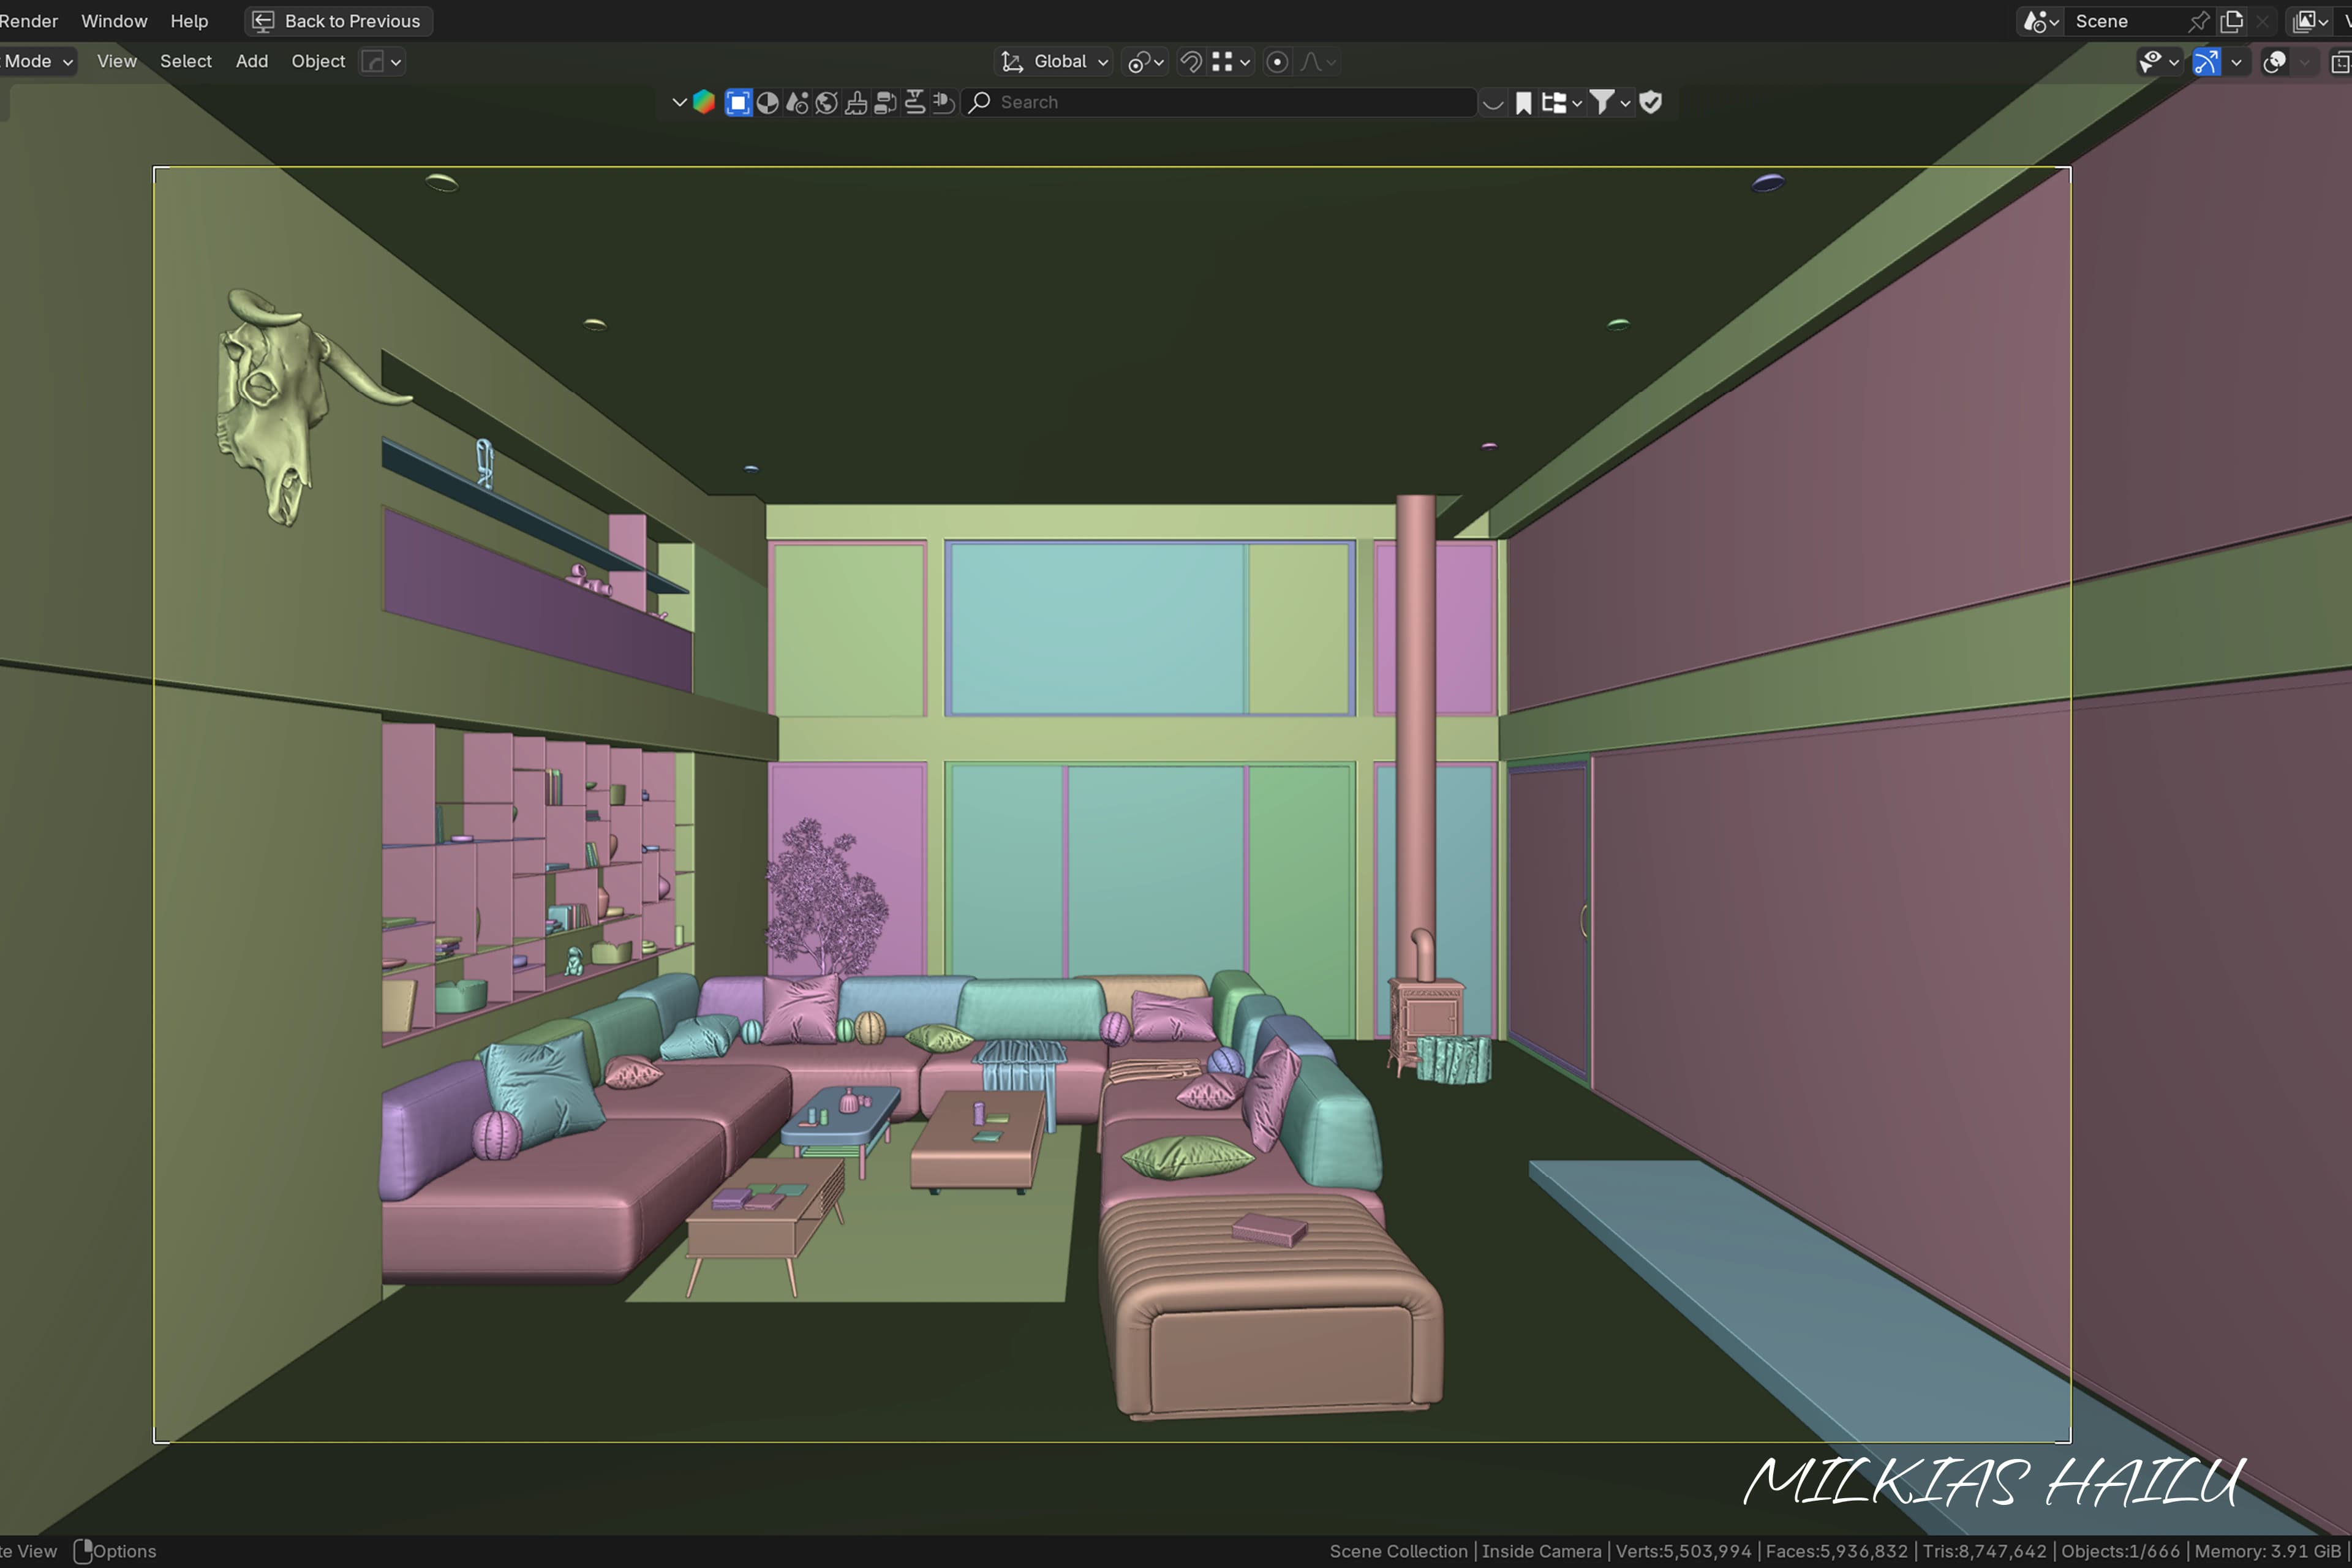Open the World properties tab icon

[x=826, y=102]
